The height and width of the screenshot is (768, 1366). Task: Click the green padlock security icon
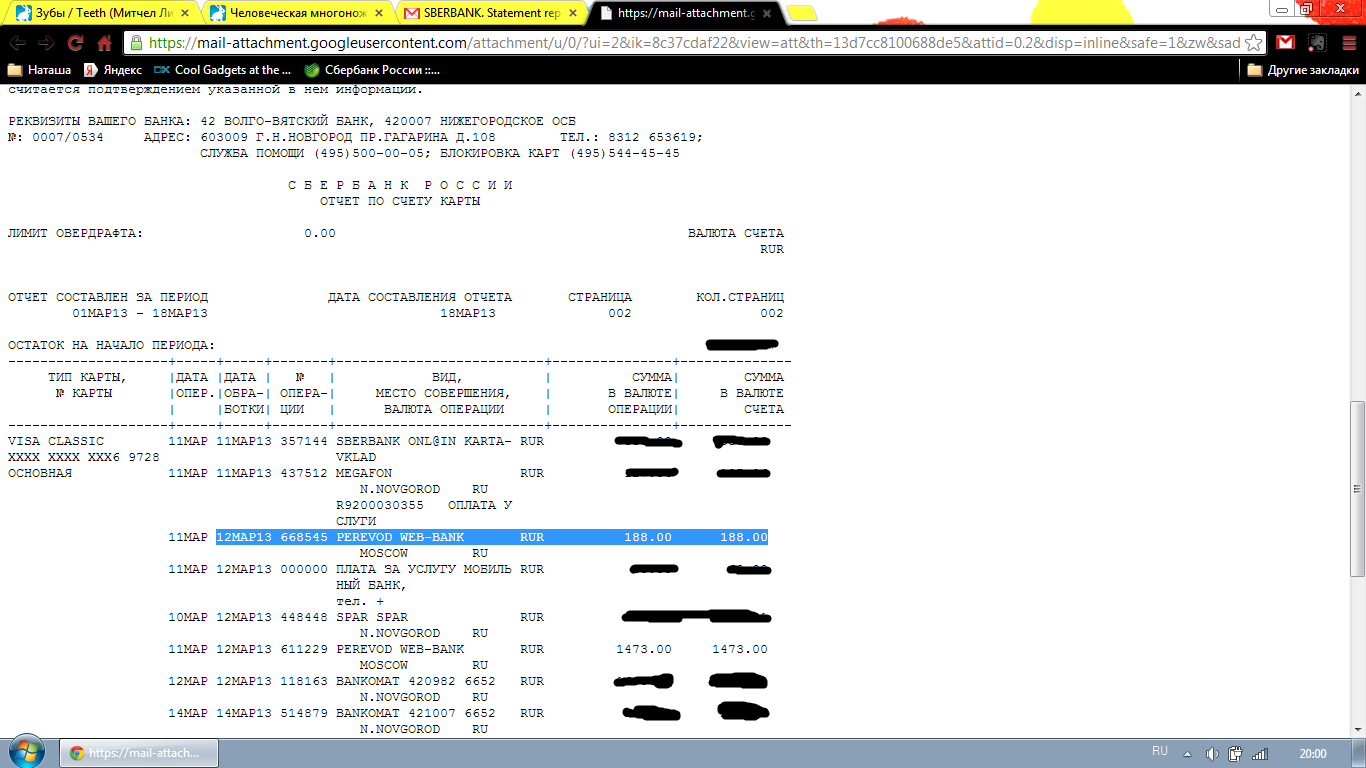[x=137, y=43]
